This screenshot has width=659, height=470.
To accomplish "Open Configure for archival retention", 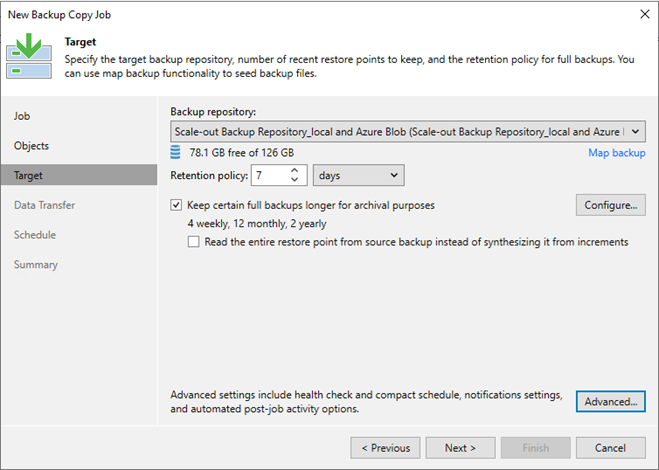I will (611, 205).
